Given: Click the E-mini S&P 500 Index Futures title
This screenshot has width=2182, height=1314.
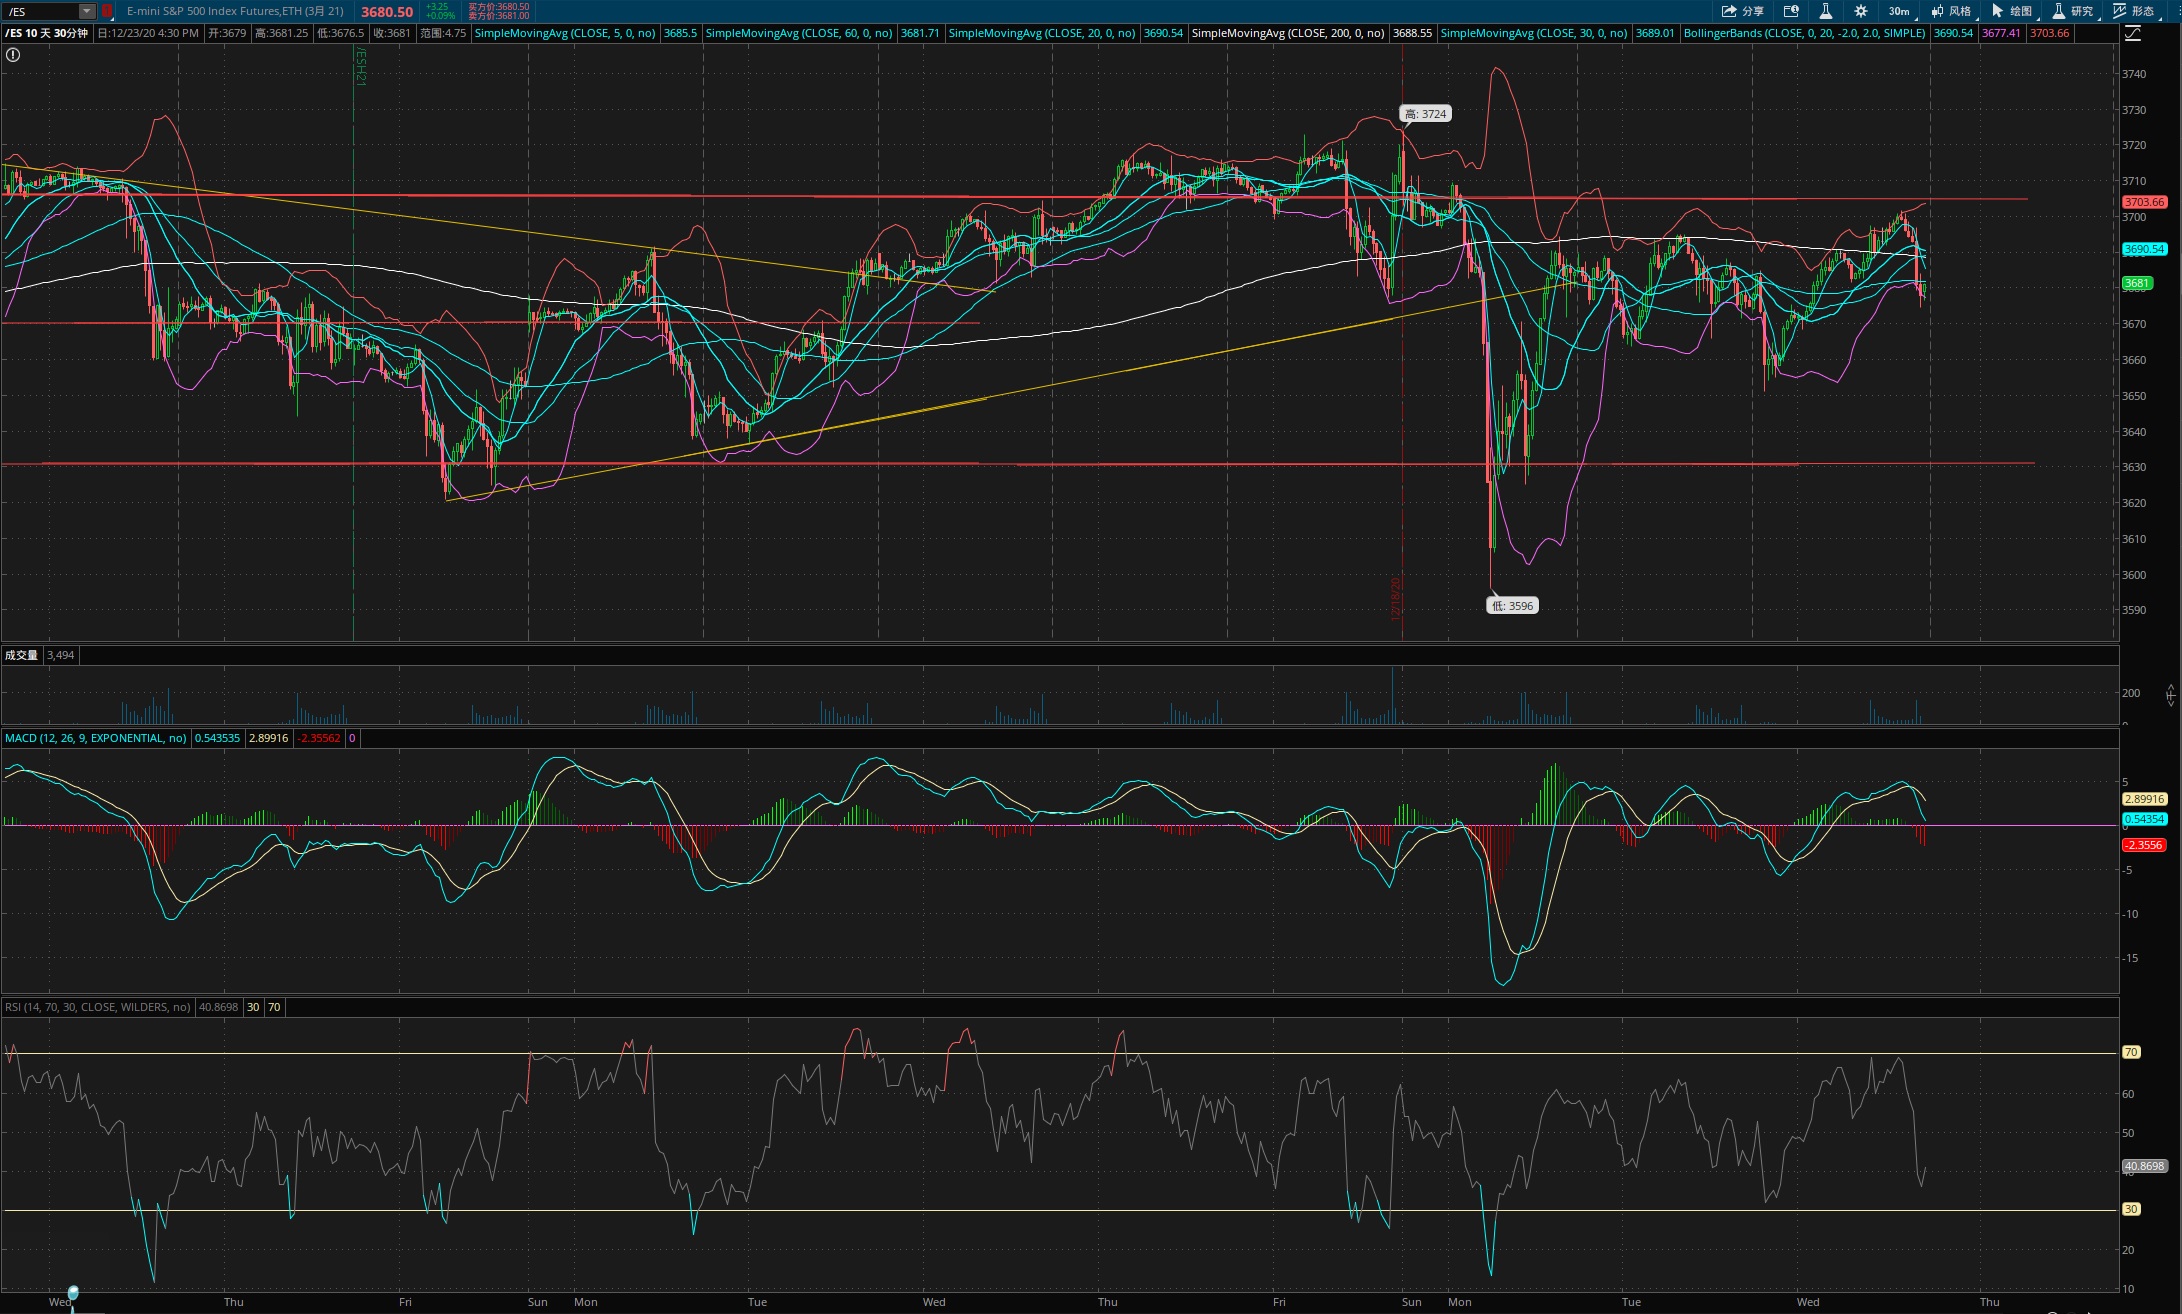Looking at the screenshot, I should click(x=235, y=11).
